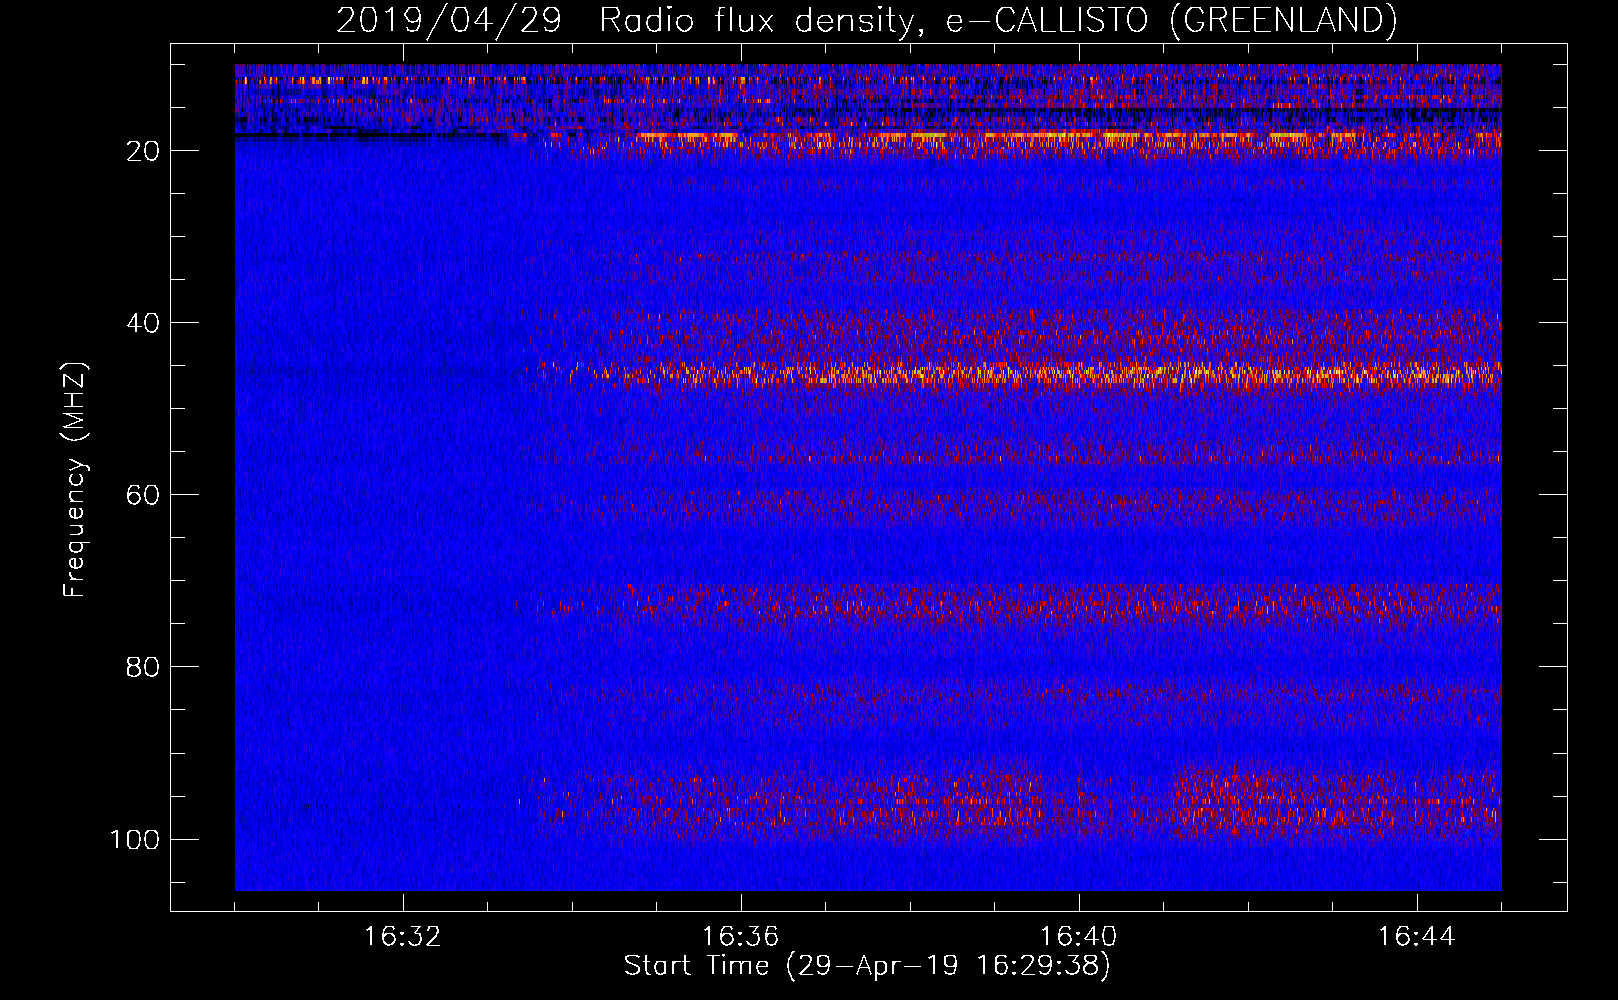Select the '40' frequency axis label
The image size is (1618, 1000).
(x=143, y=323)
